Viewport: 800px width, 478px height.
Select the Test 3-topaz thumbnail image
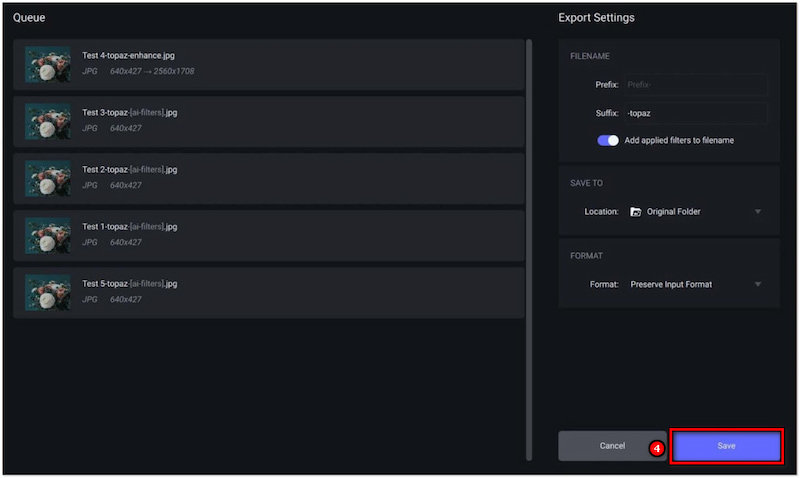[x=47, y=122]
